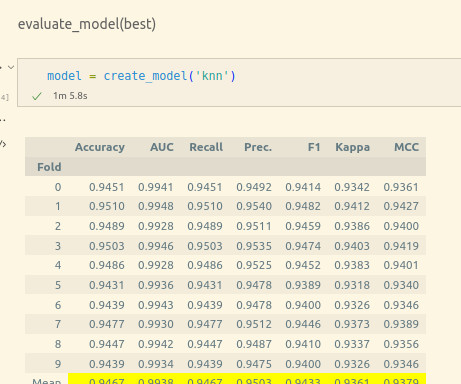Select fold 4 Kappa value 0.9383

pos(352,265)
